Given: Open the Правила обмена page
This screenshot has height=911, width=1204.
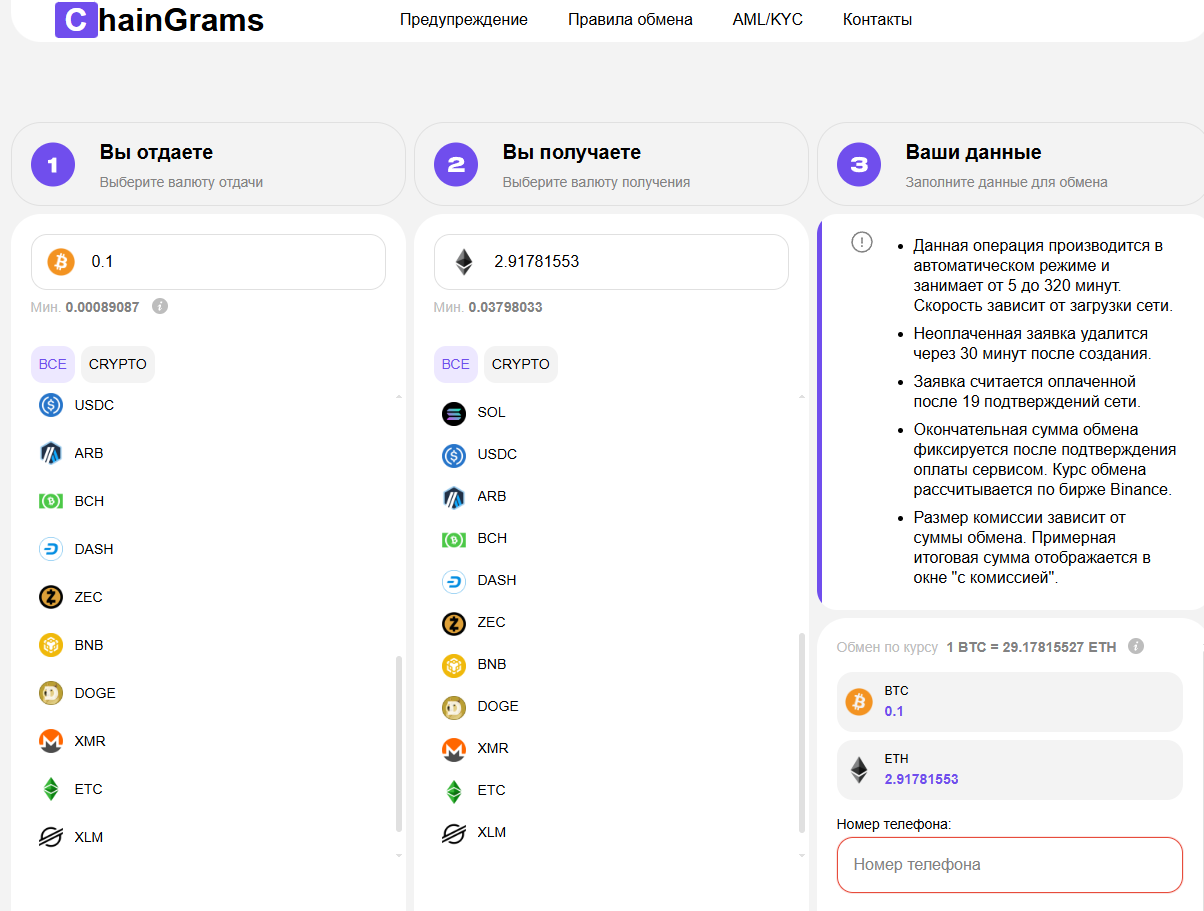Looking at the screenshot, I should 630,20.
